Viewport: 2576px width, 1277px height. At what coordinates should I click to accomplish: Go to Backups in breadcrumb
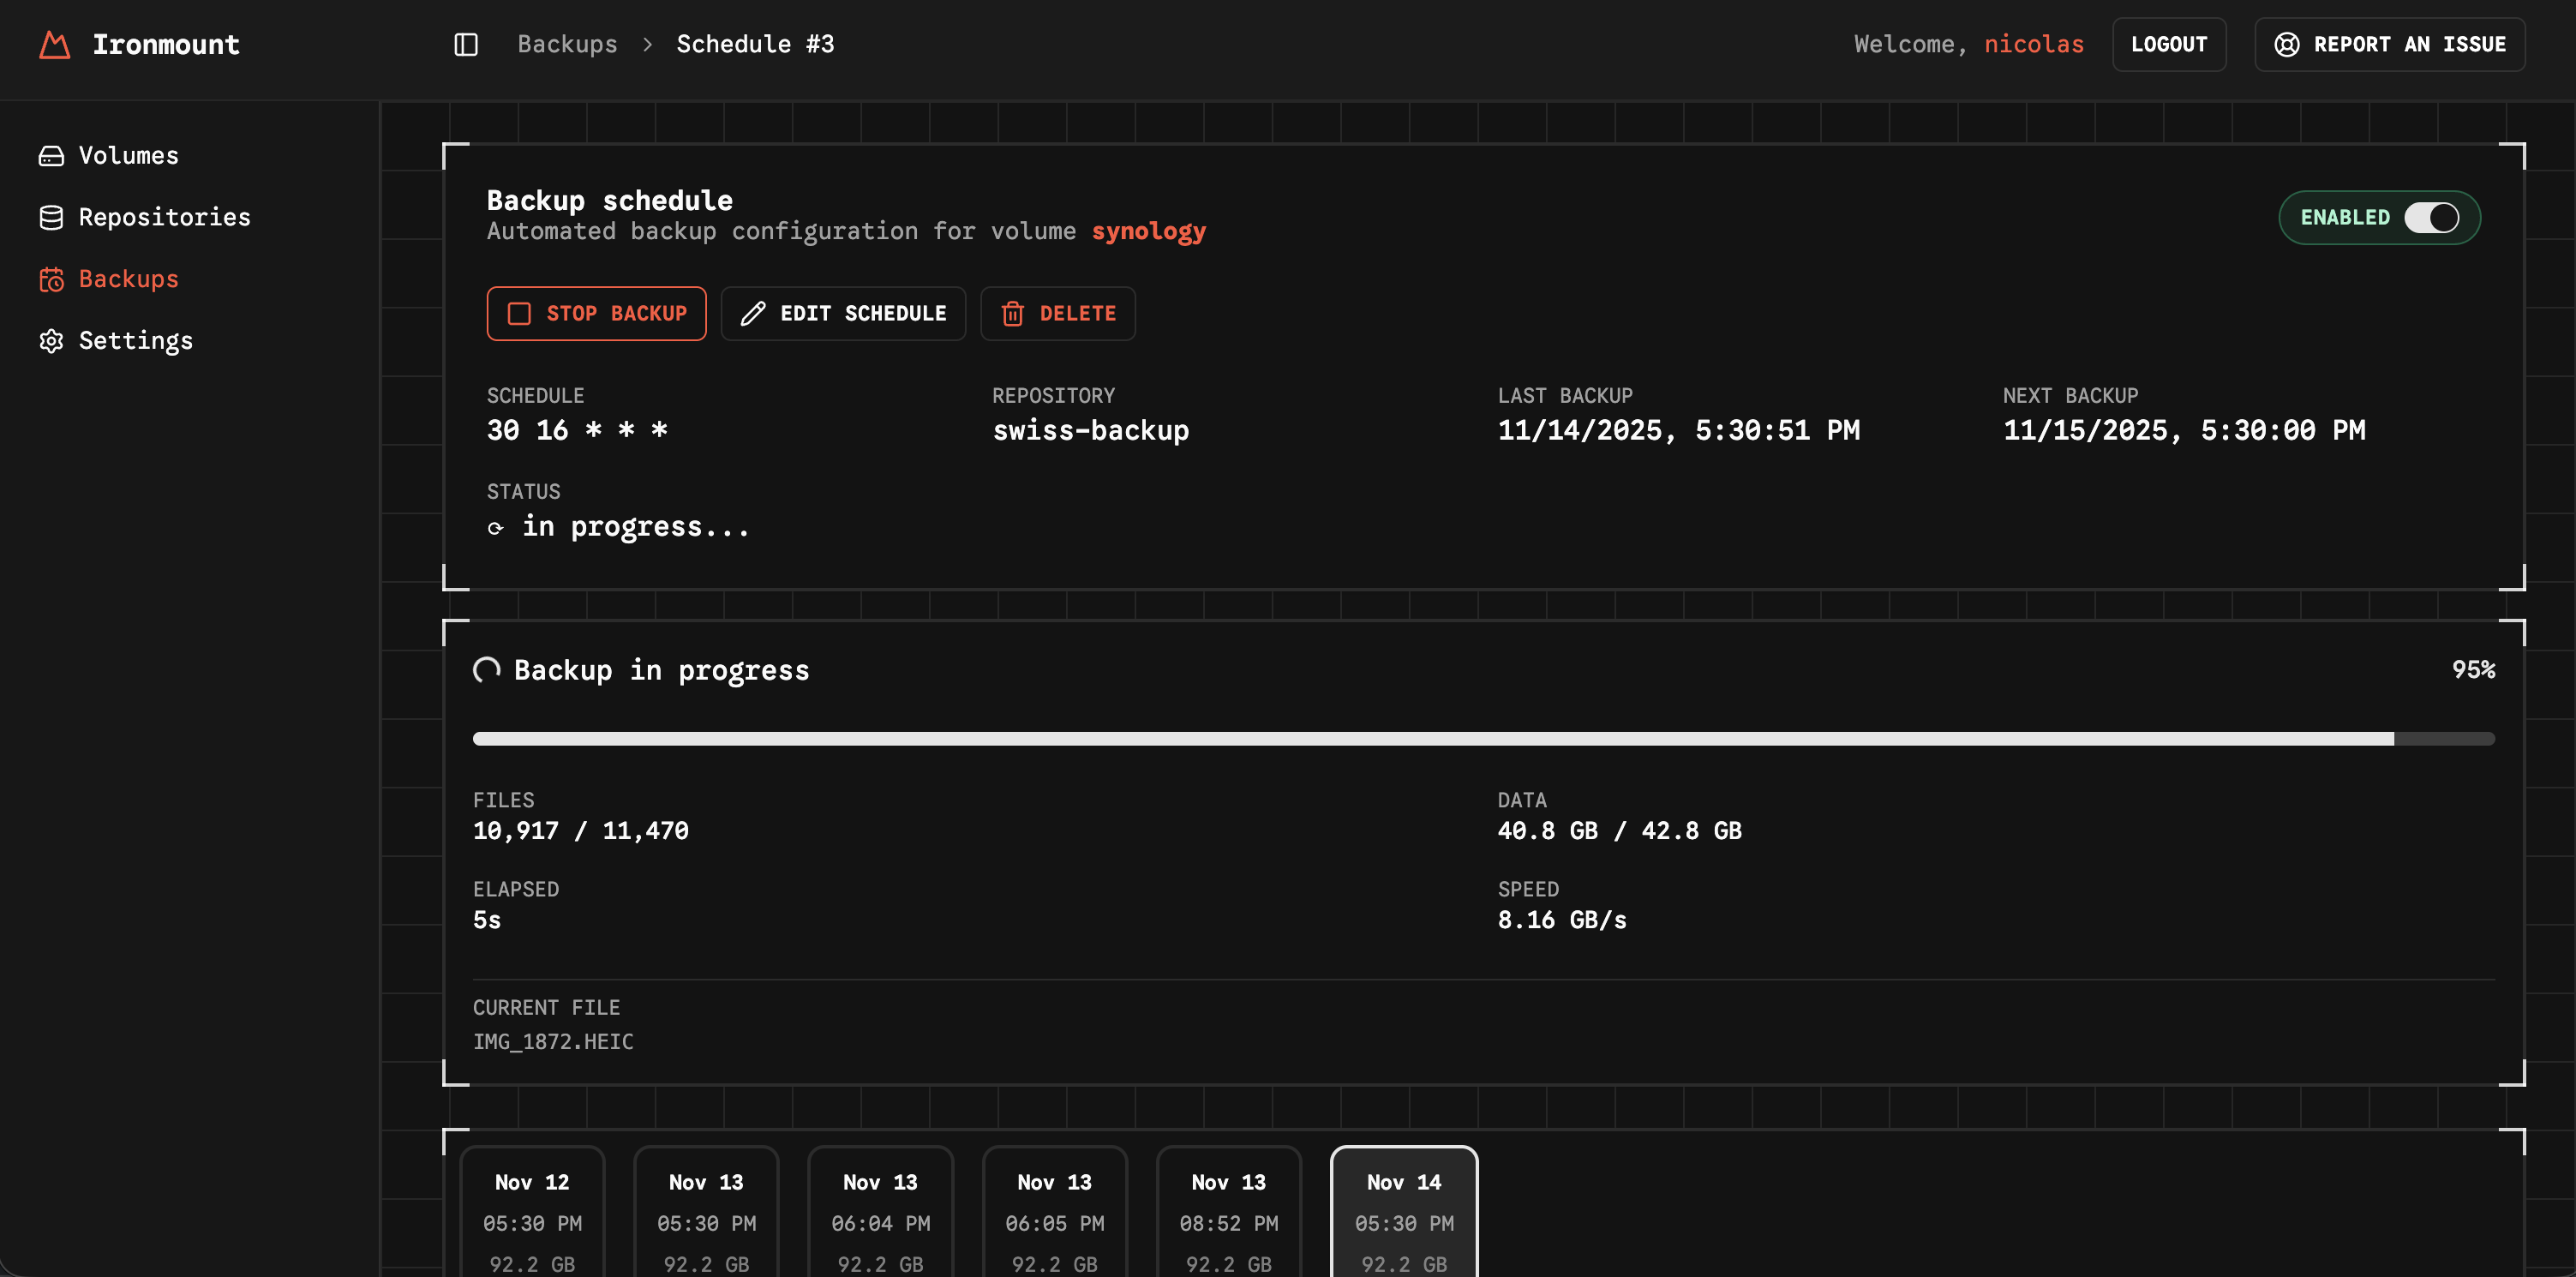click(x=567, y=45)
